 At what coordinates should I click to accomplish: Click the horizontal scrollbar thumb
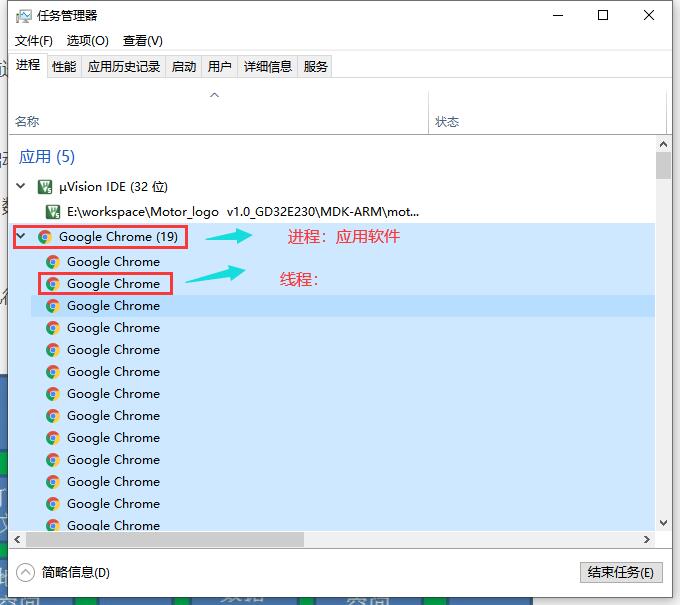point(165,540)
